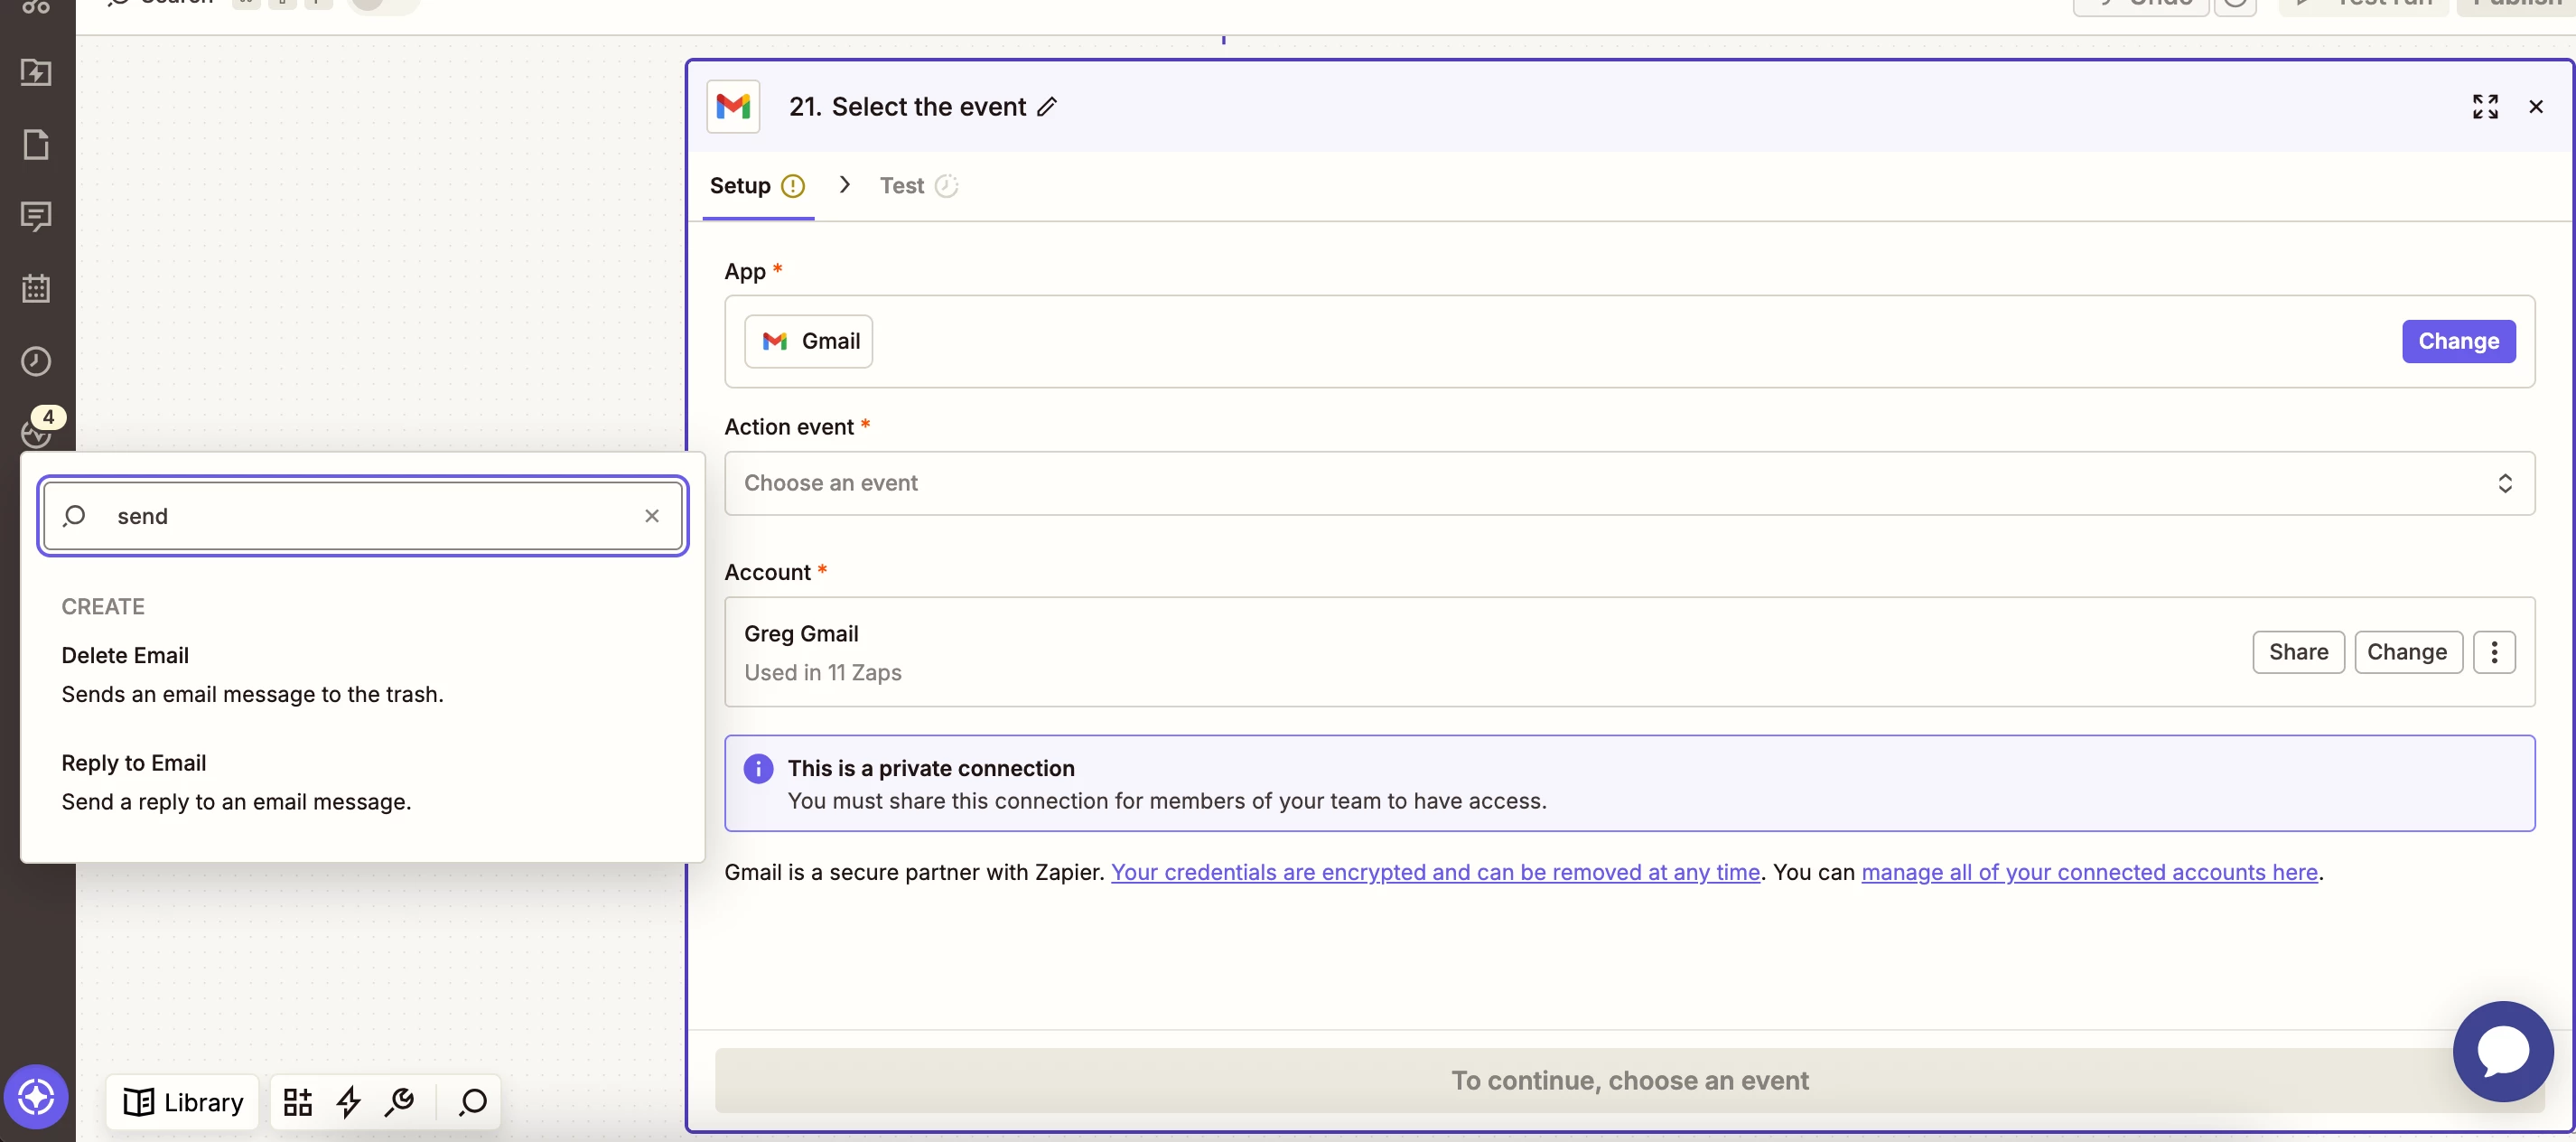
Task: Open the calendar icon in the left sidebar
Action: pos(36,289)
